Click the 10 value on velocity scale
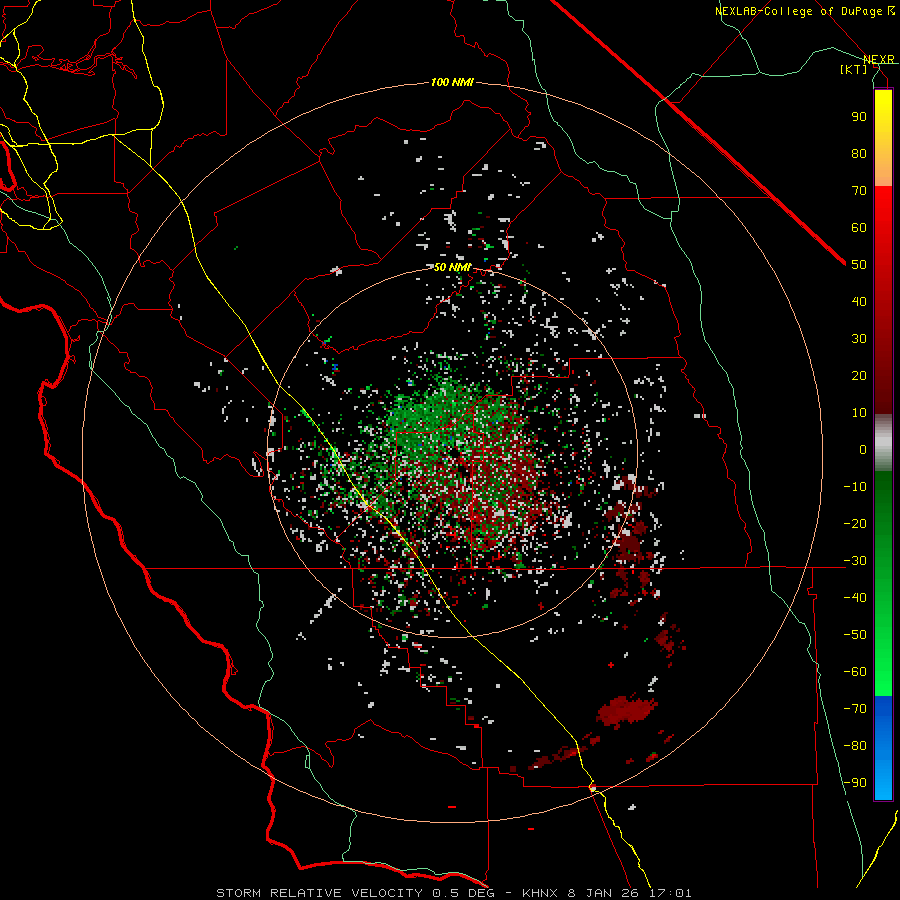Image resolution: width=900 pixels, height=900 pixels. pyautogui.click(x=859, y=413)
